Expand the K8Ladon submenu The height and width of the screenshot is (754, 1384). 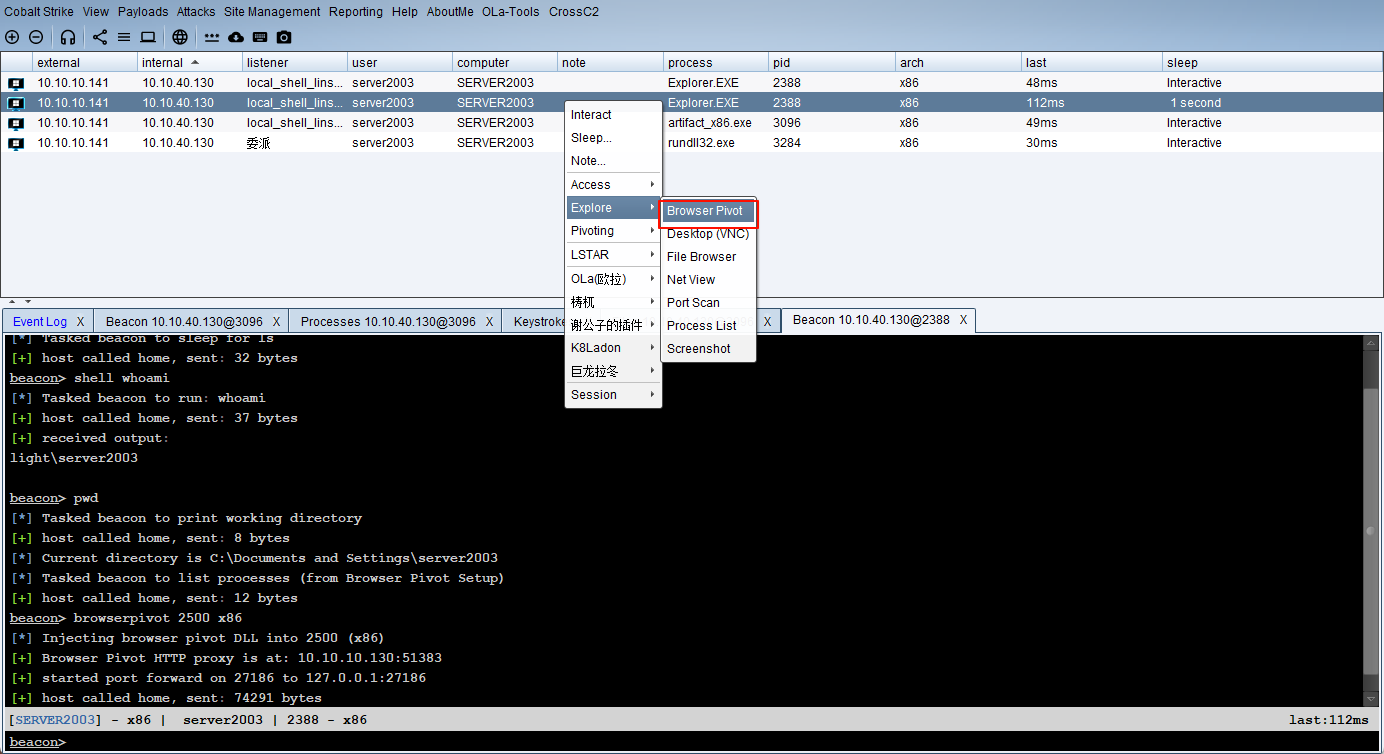(x=613, y=348)
